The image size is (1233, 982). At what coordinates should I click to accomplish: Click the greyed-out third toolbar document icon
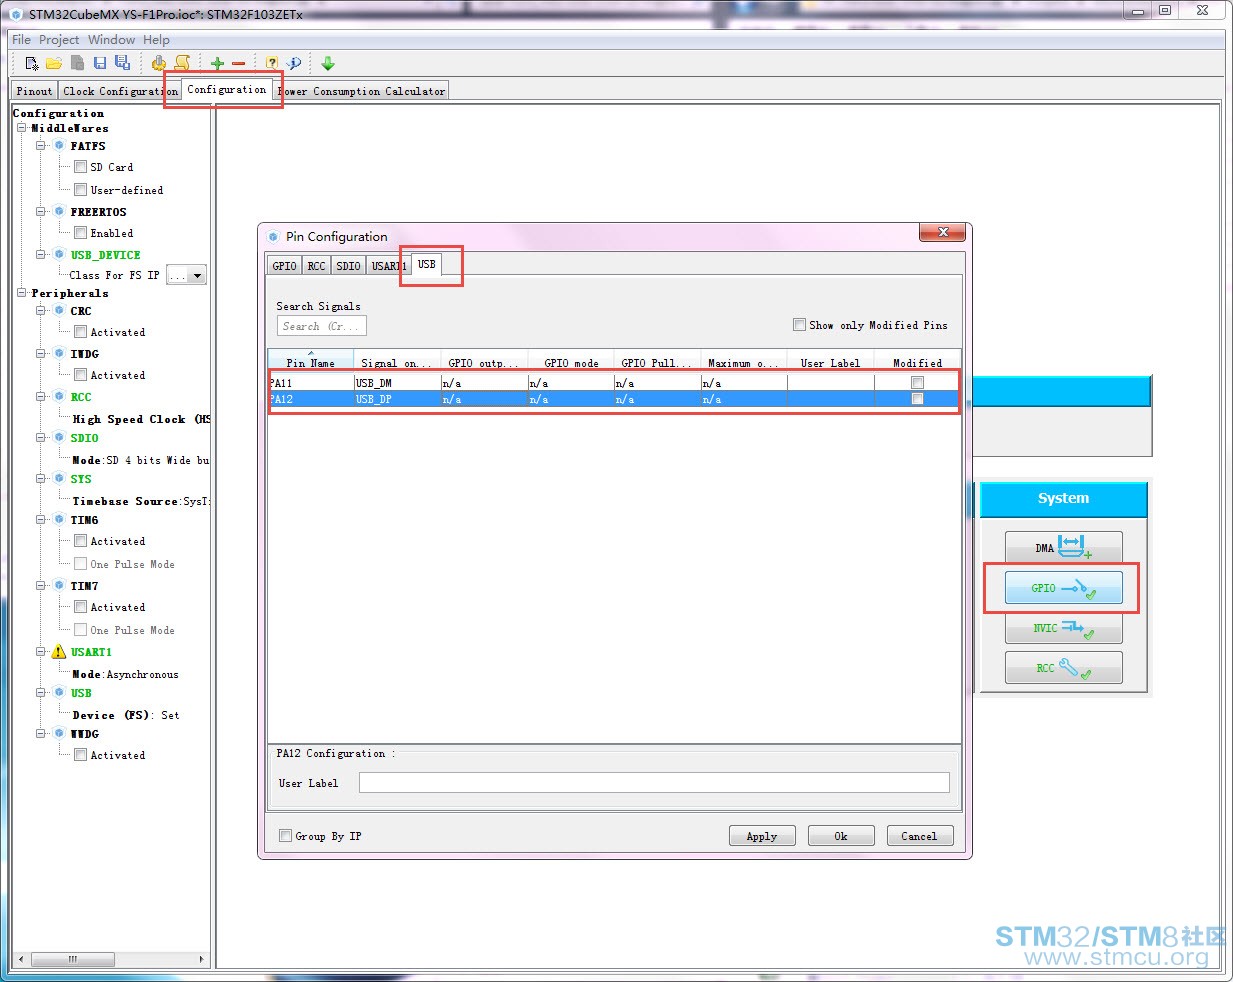[x=77, y=63]
